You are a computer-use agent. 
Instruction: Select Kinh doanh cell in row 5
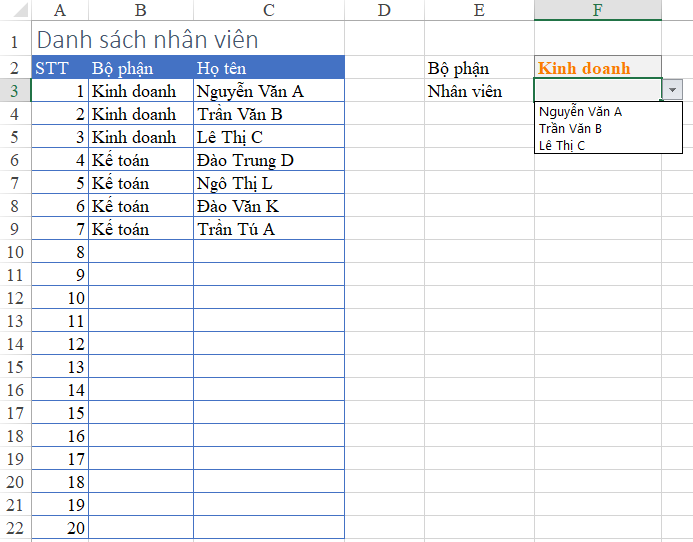141,137
